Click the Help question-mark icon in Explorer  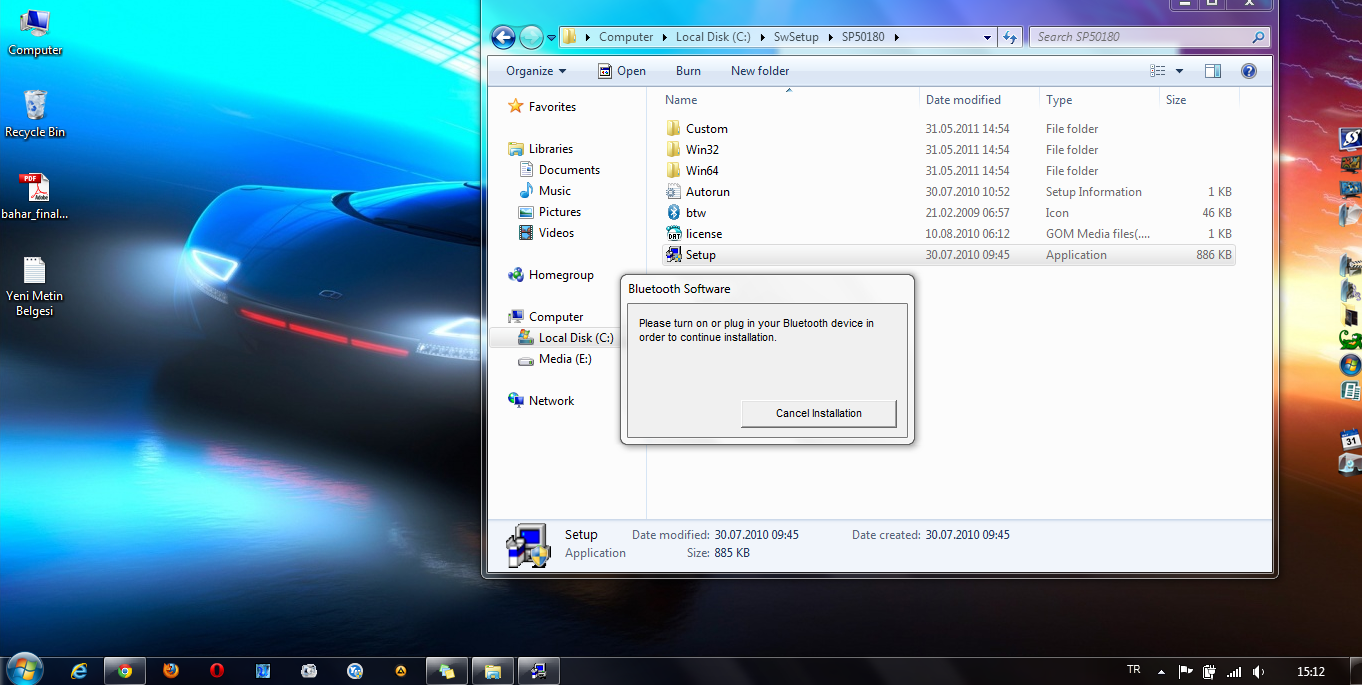point(1248,70)
